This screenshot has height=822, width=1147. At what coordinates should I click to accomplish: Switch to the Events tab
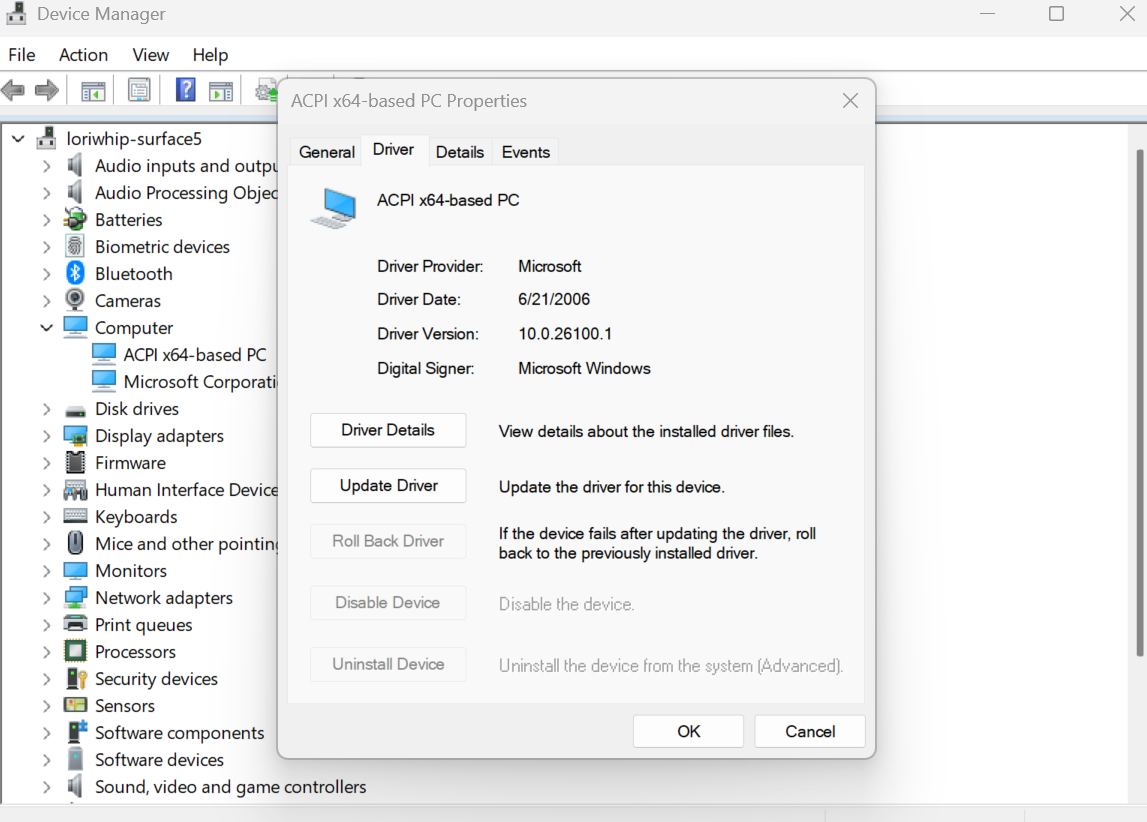pos(525,151)
